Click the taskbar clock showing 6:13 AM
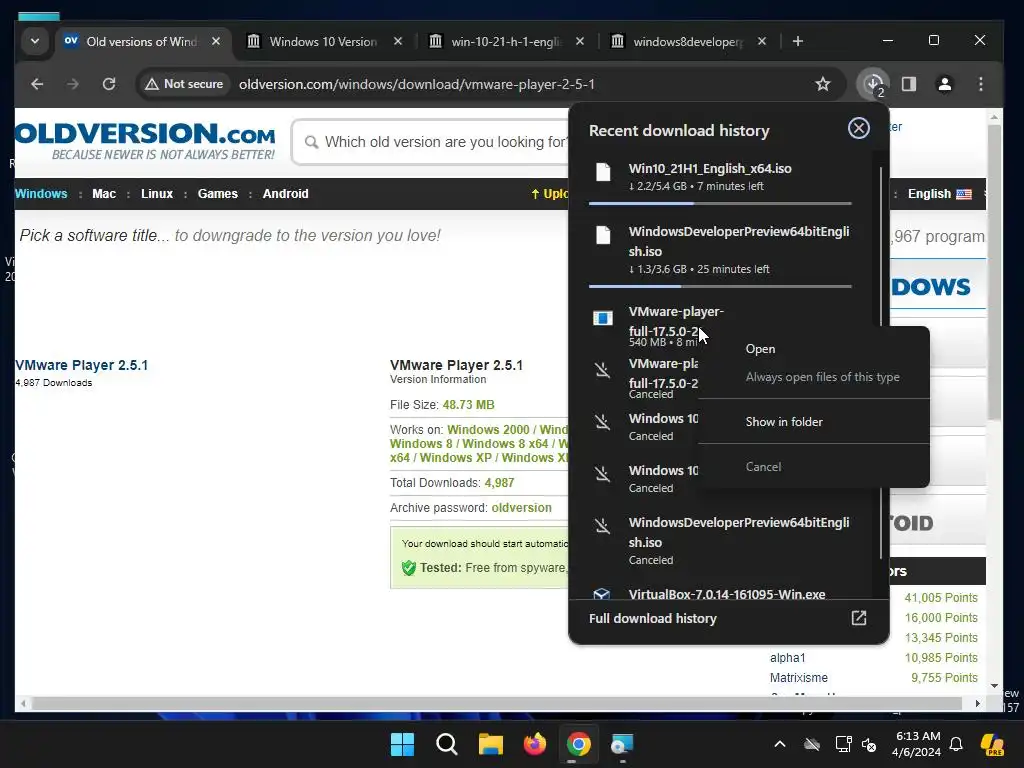Viewport: 1024px width, 768px height. tap(916, 744)
